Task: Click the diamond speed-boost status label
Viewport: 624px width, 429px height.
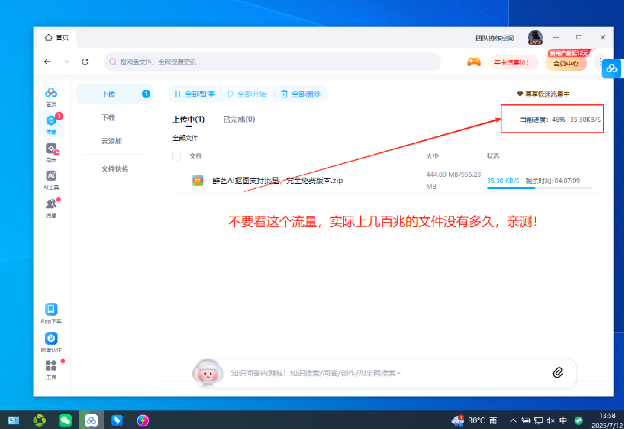Action: [x=543, y=94]
